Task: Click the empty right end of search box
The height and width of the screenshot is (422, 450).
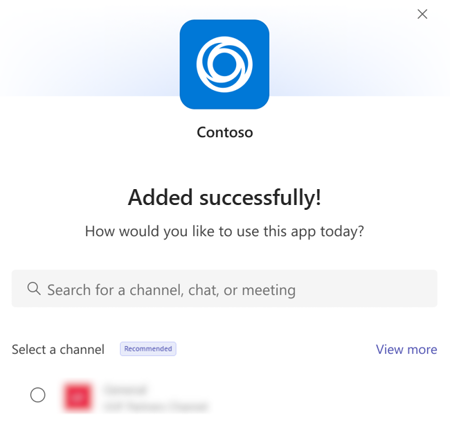Action: click(x=367, y=289)
